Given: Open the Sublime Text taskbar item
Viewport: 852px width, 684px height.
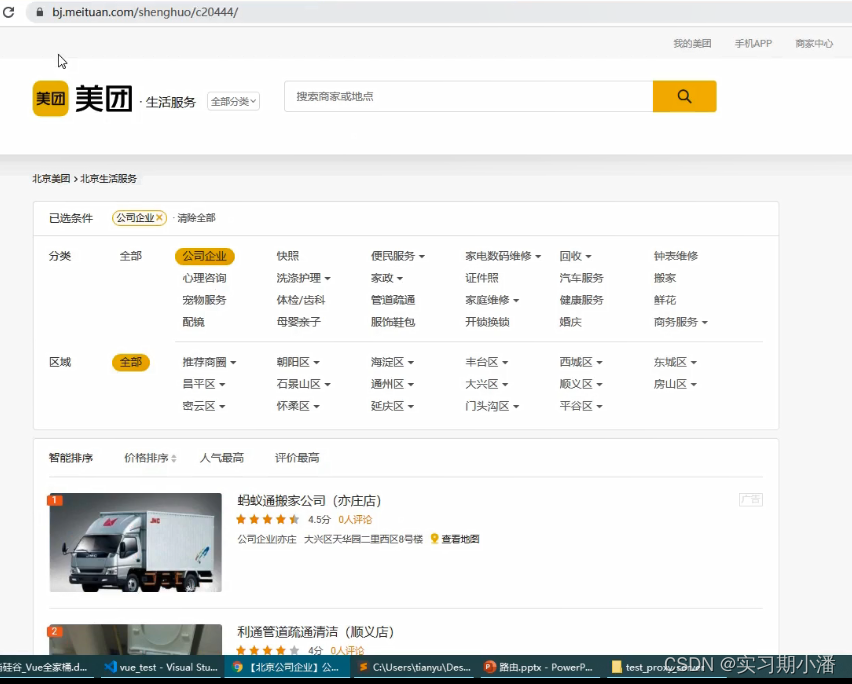Looking at the screenshot, I should pyautogui.click(x=414, y=667).
